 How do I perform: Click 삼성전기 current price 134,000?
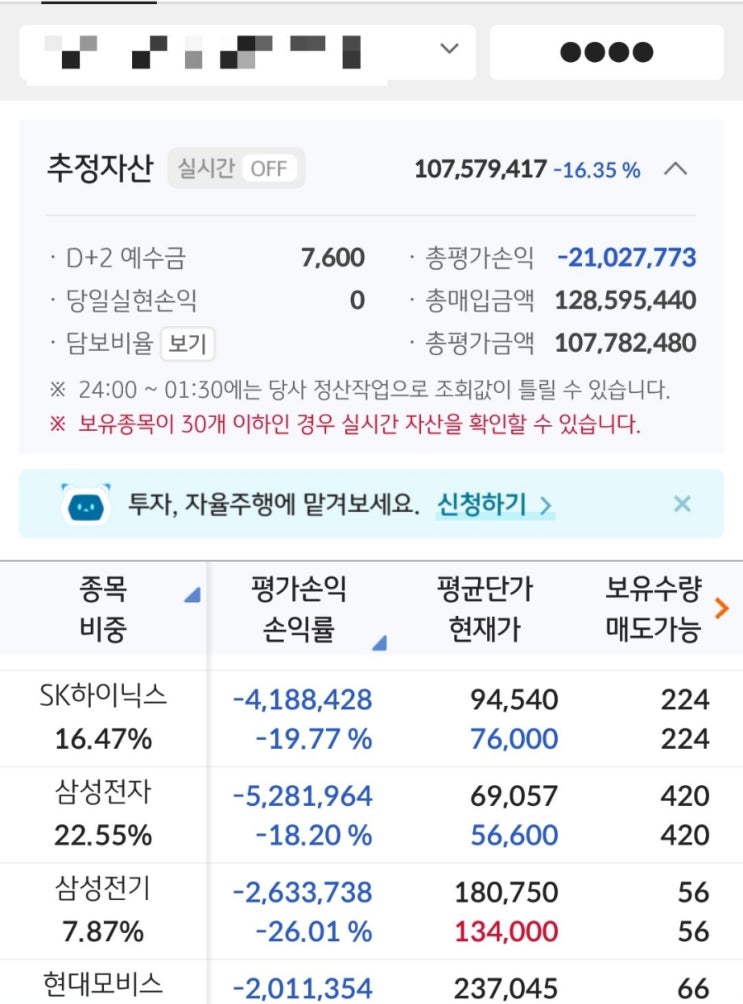tap(506, 932)
